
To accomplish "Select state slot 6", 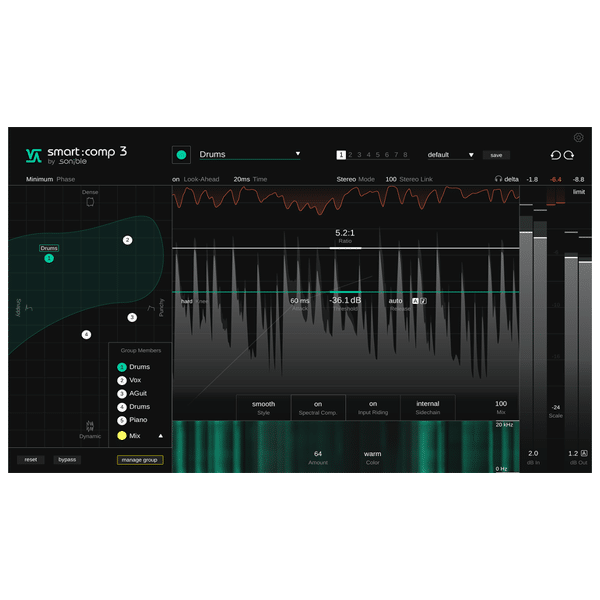I will 387,155.
